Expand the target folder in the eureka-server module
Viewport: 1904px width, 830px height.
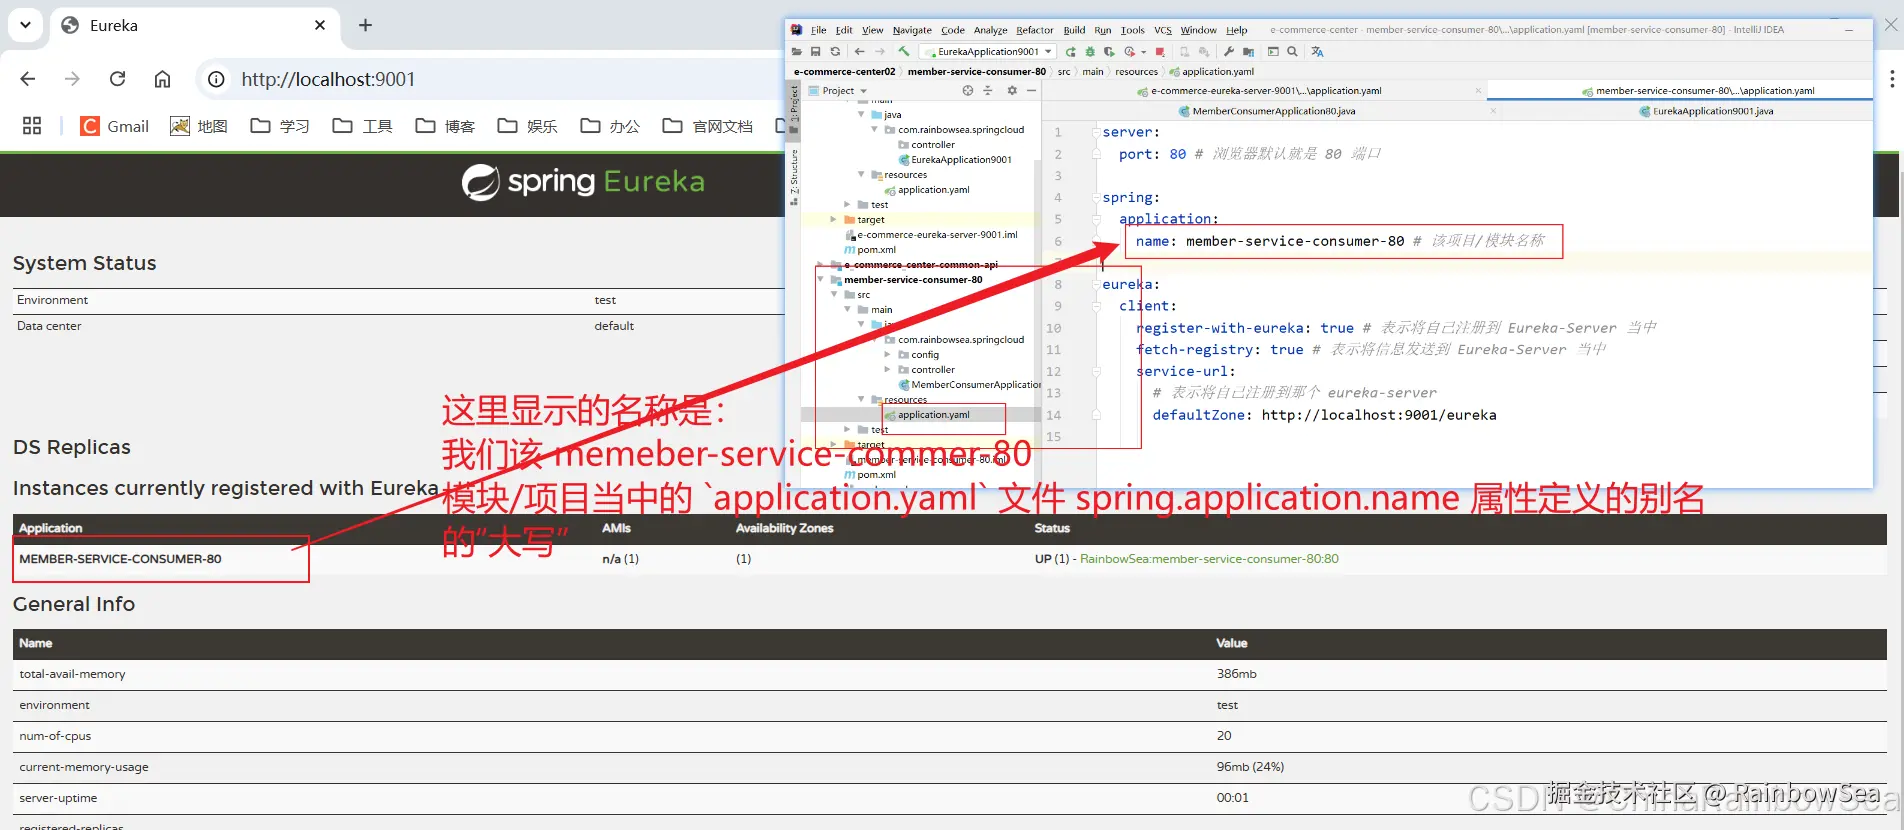[x=834, y=220]
